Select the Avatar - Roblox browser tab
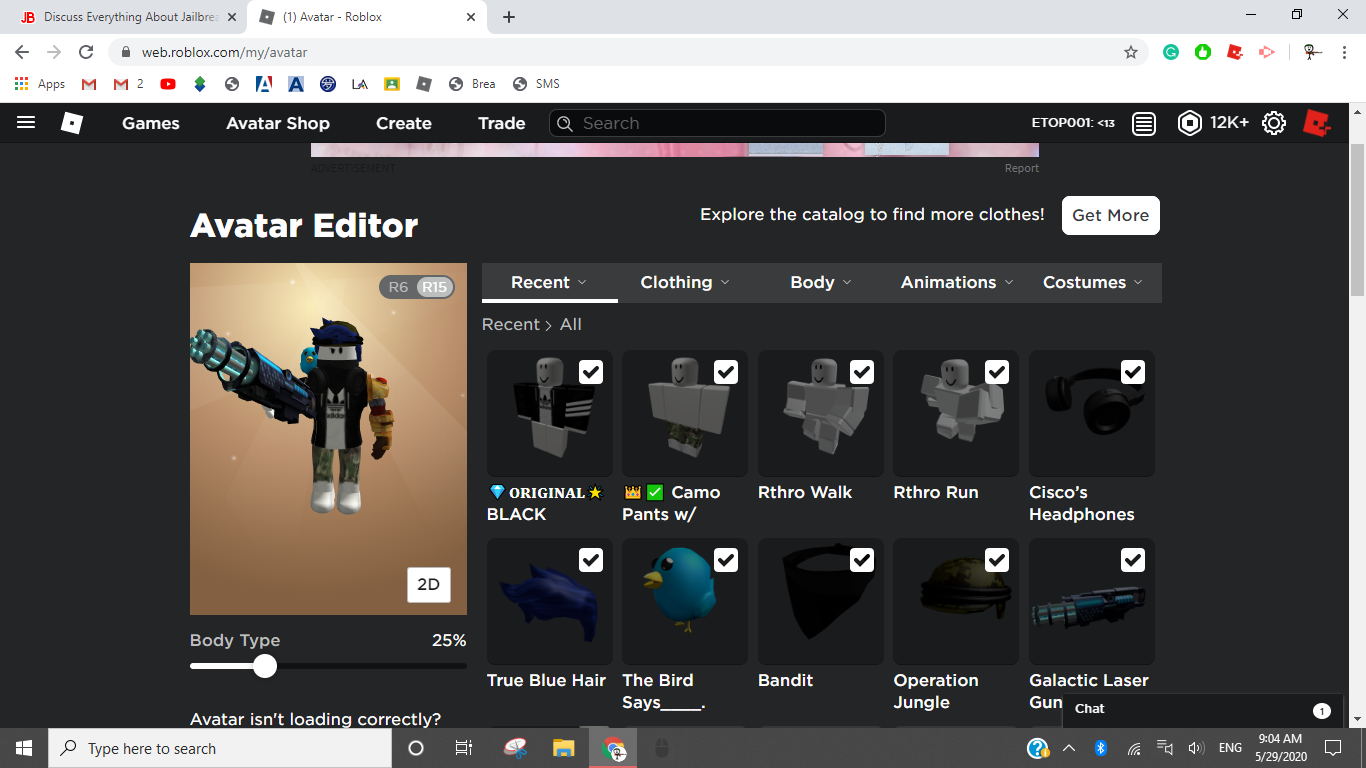 pyautogui.click(x=368, y=17)
